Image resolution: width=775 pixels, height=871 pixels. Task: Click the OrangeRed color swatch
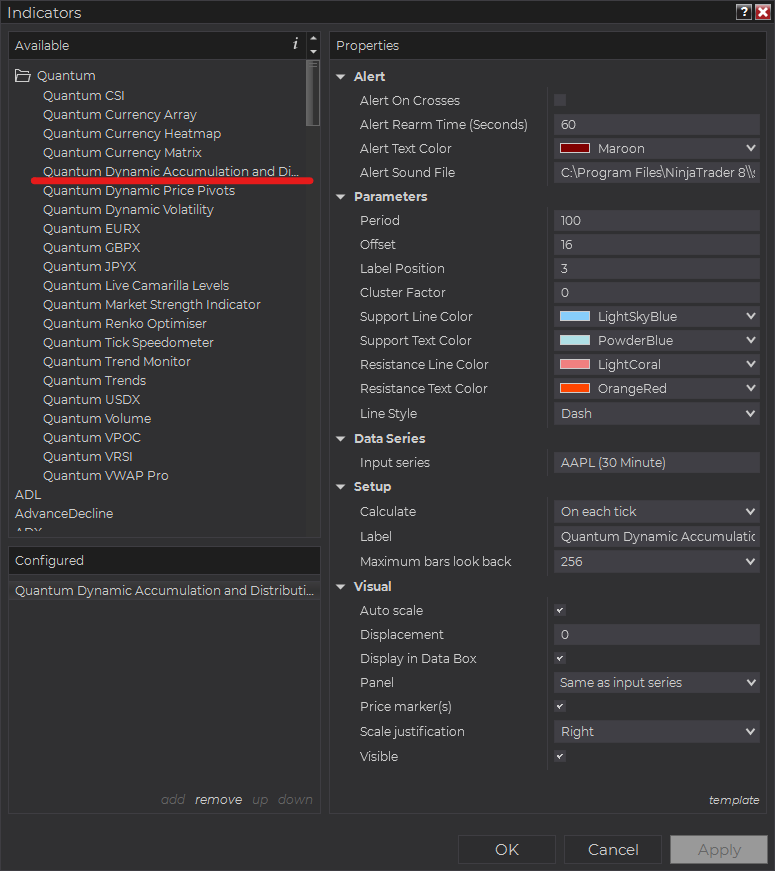pyautogui.click(x=575, y=388)
